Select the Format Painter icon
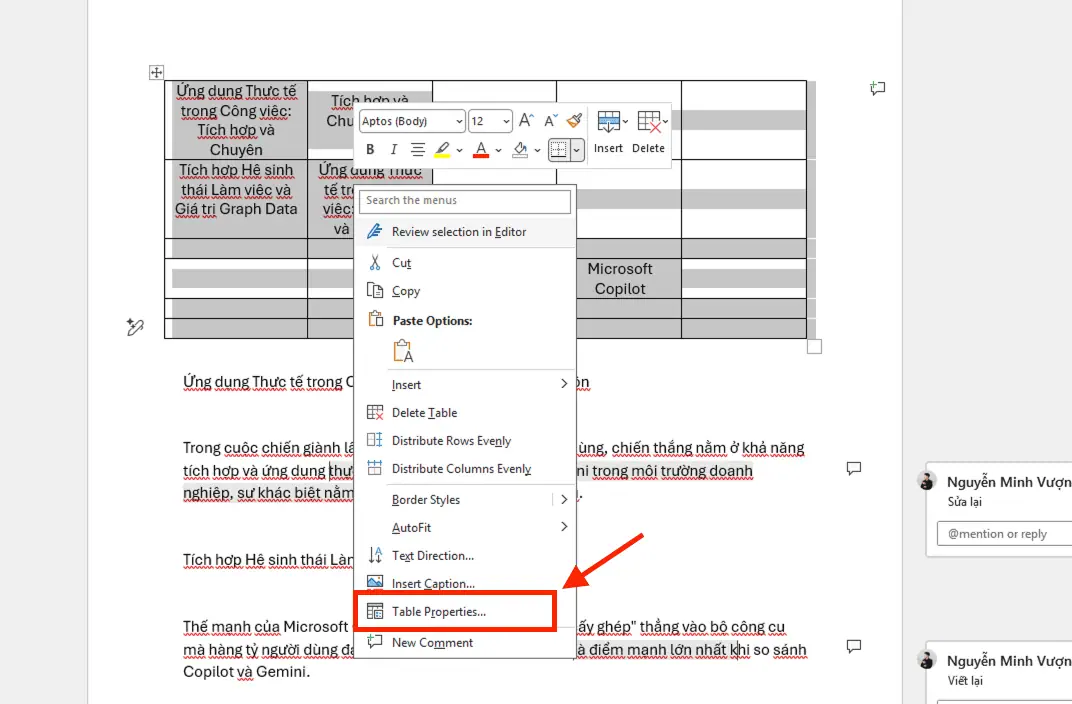This screenshot has height=704, width=1072. coord(574,120)
